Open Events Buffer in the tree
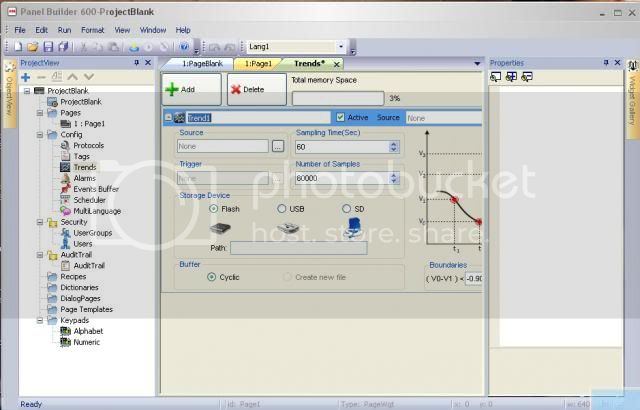Image resolution: width=640 pixels, height=410 pixels. pyautogui.click(x=96, y=189)
